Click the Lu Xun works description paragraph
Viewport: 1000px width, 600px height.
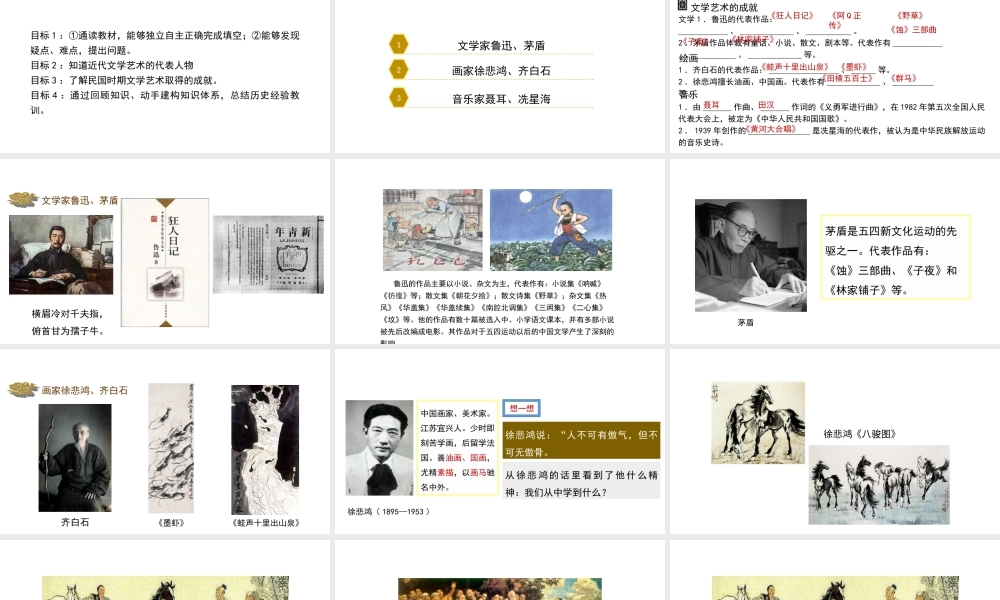[497, 312]
